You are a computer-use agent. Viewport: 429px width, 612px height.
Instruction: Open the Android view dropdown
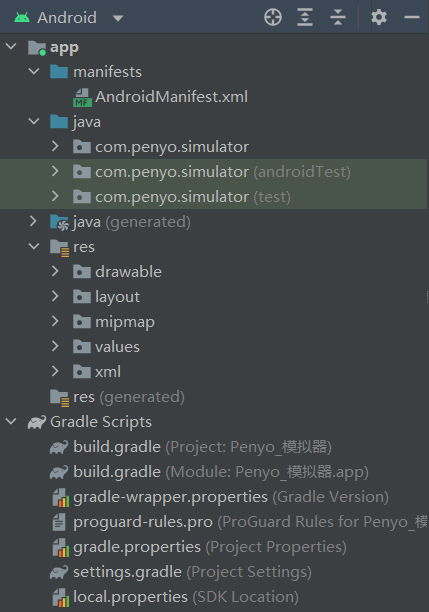(118, 18)
